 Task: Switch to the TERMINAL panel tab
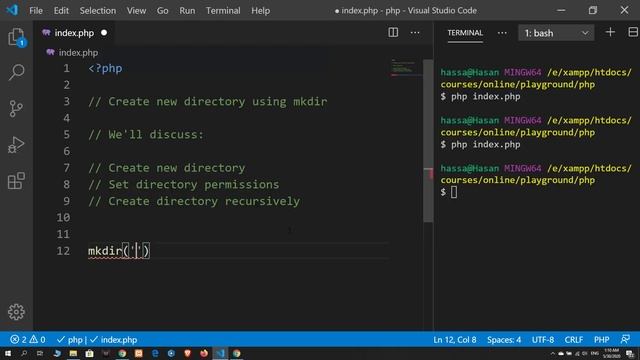(x=465, y=33)
